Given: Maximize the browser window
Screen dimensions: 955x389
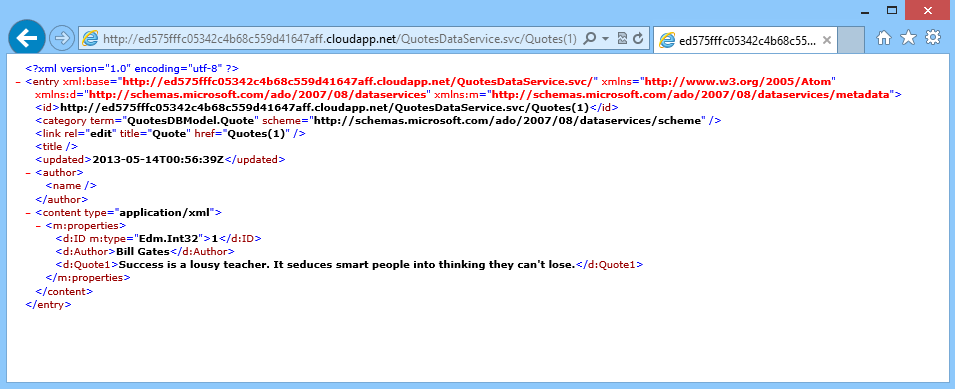Looking at the screenshot, I should [x=892, y=10].
